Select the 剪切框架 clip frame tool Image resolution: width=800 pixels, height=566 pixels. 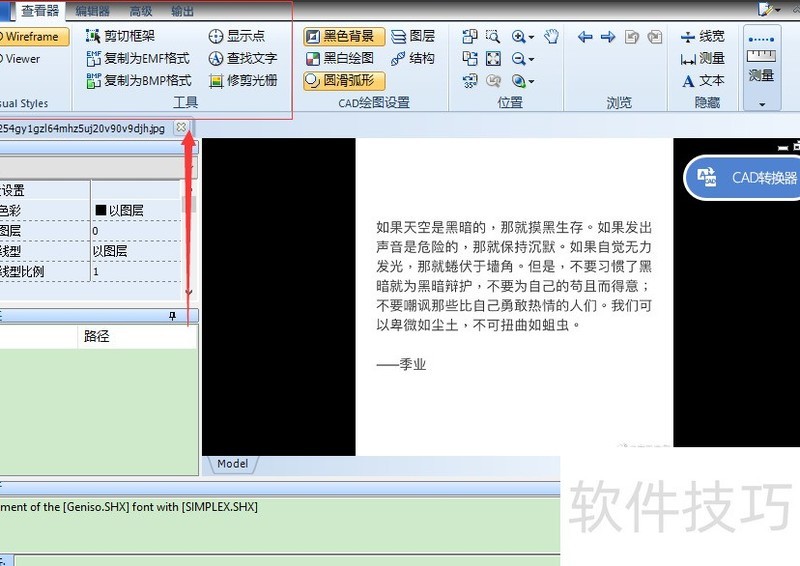[122, 36]
